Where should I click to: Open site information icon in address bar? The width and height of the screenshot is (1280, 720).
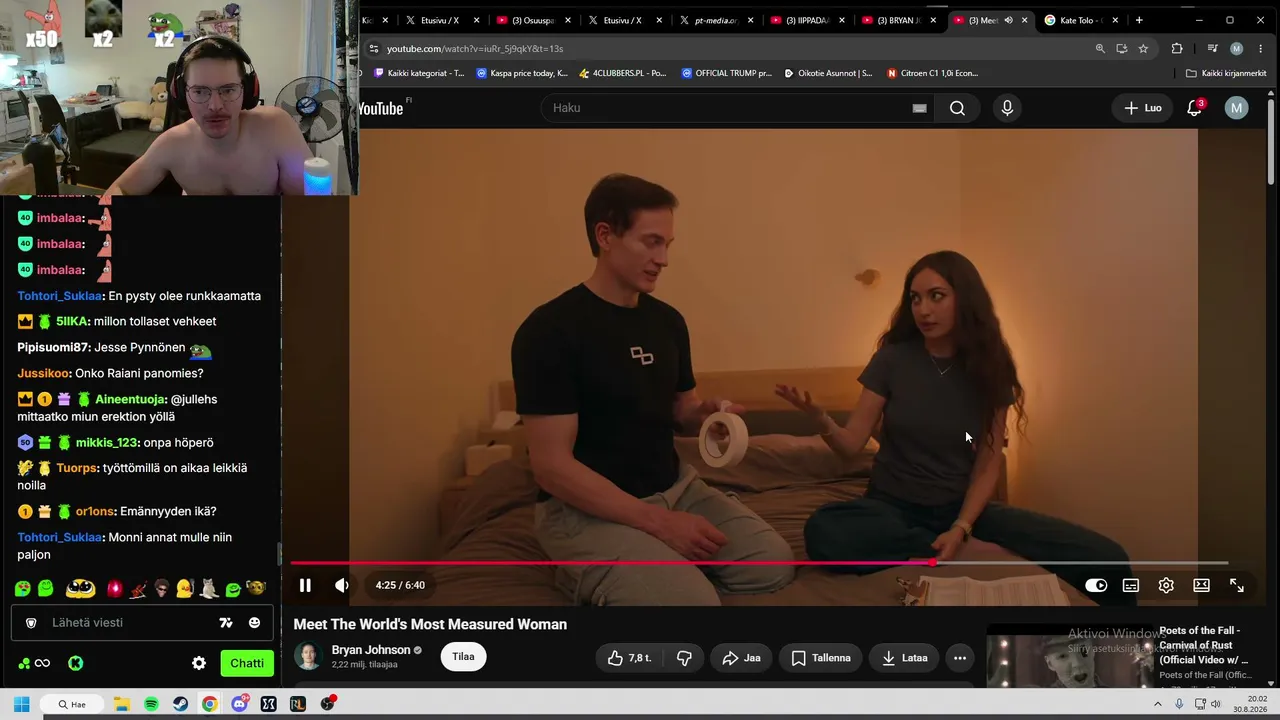373,48
